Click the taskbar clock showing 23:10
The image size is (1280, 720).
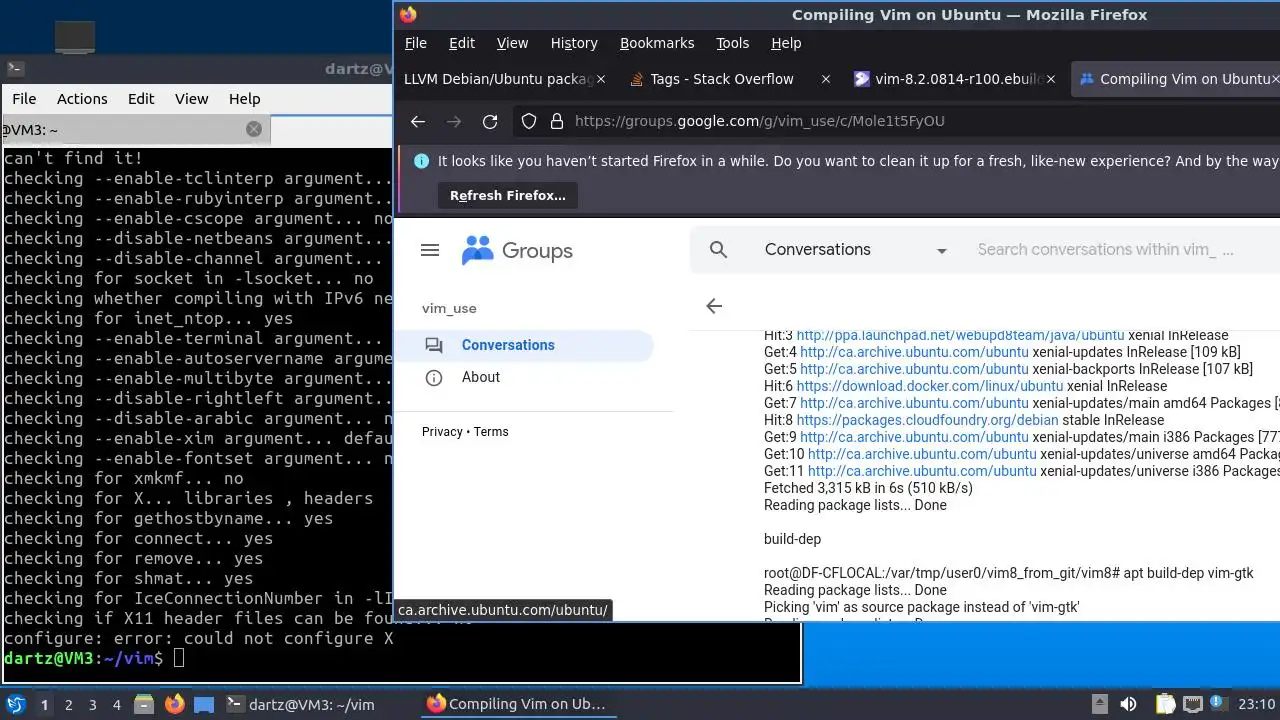(x=1257, y=704)
